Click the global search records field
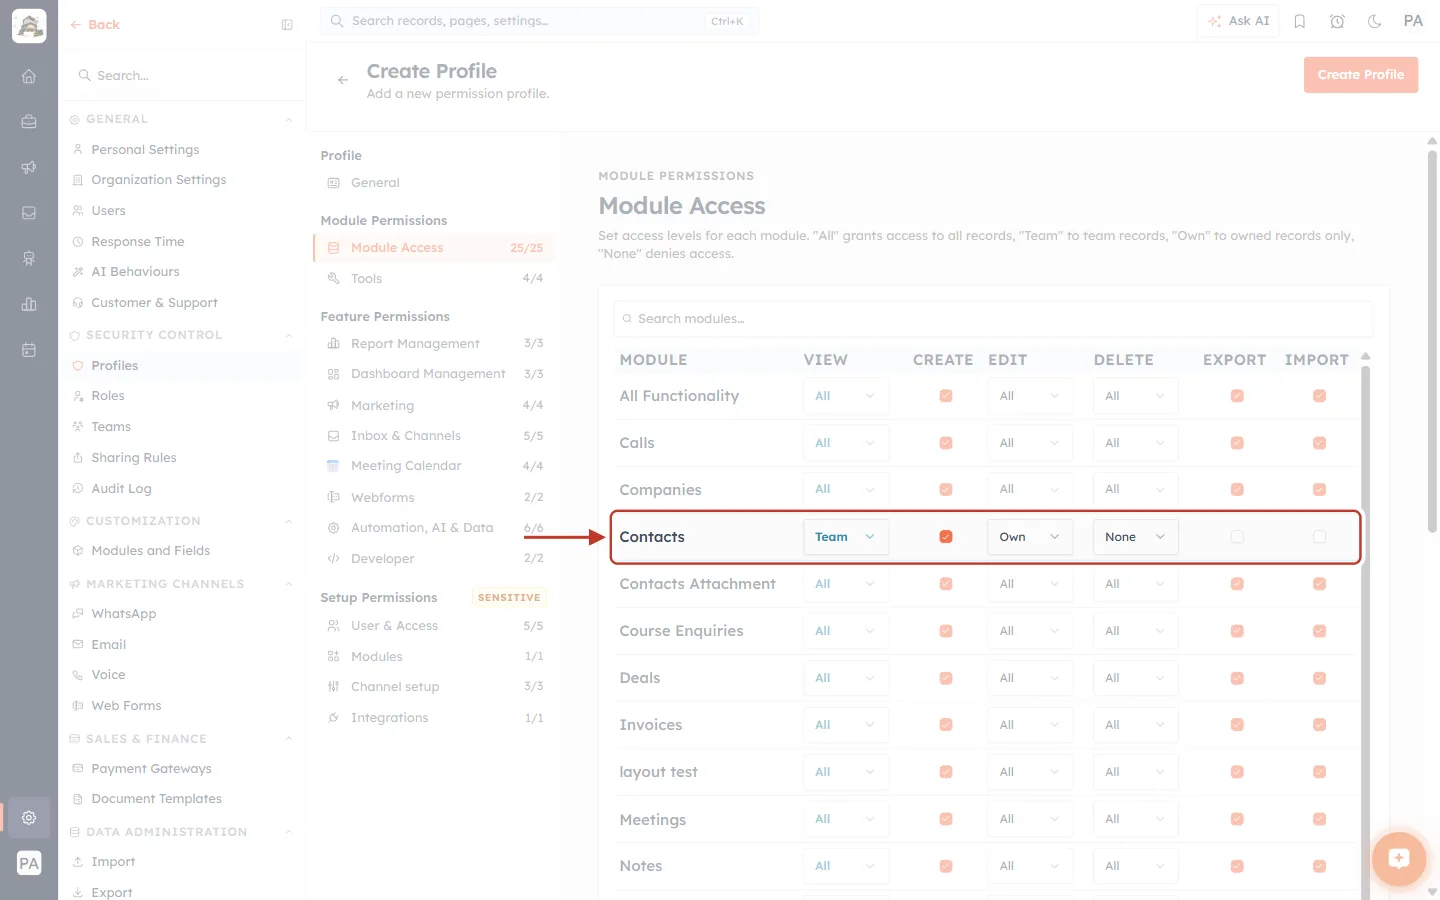1440x900 pixels. point(539,21)
